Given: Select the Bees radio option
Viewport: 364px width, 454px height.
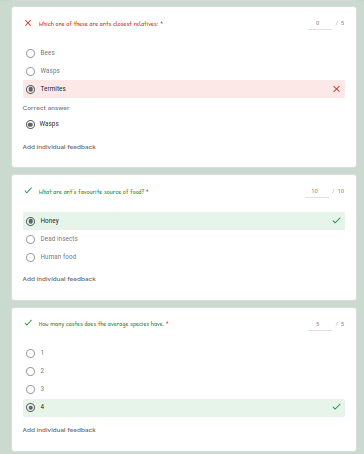Looking at the screenshot, I should tap(30, 53).
